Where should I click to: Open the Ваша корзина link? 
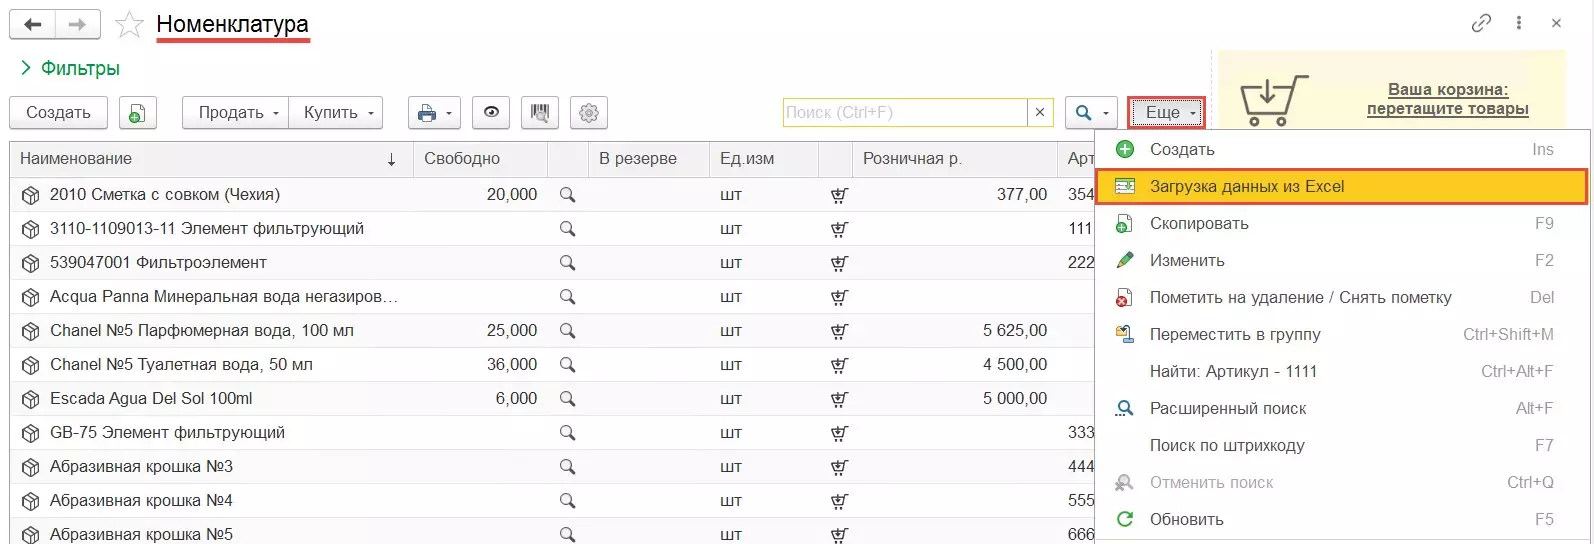click(1447, 99)
